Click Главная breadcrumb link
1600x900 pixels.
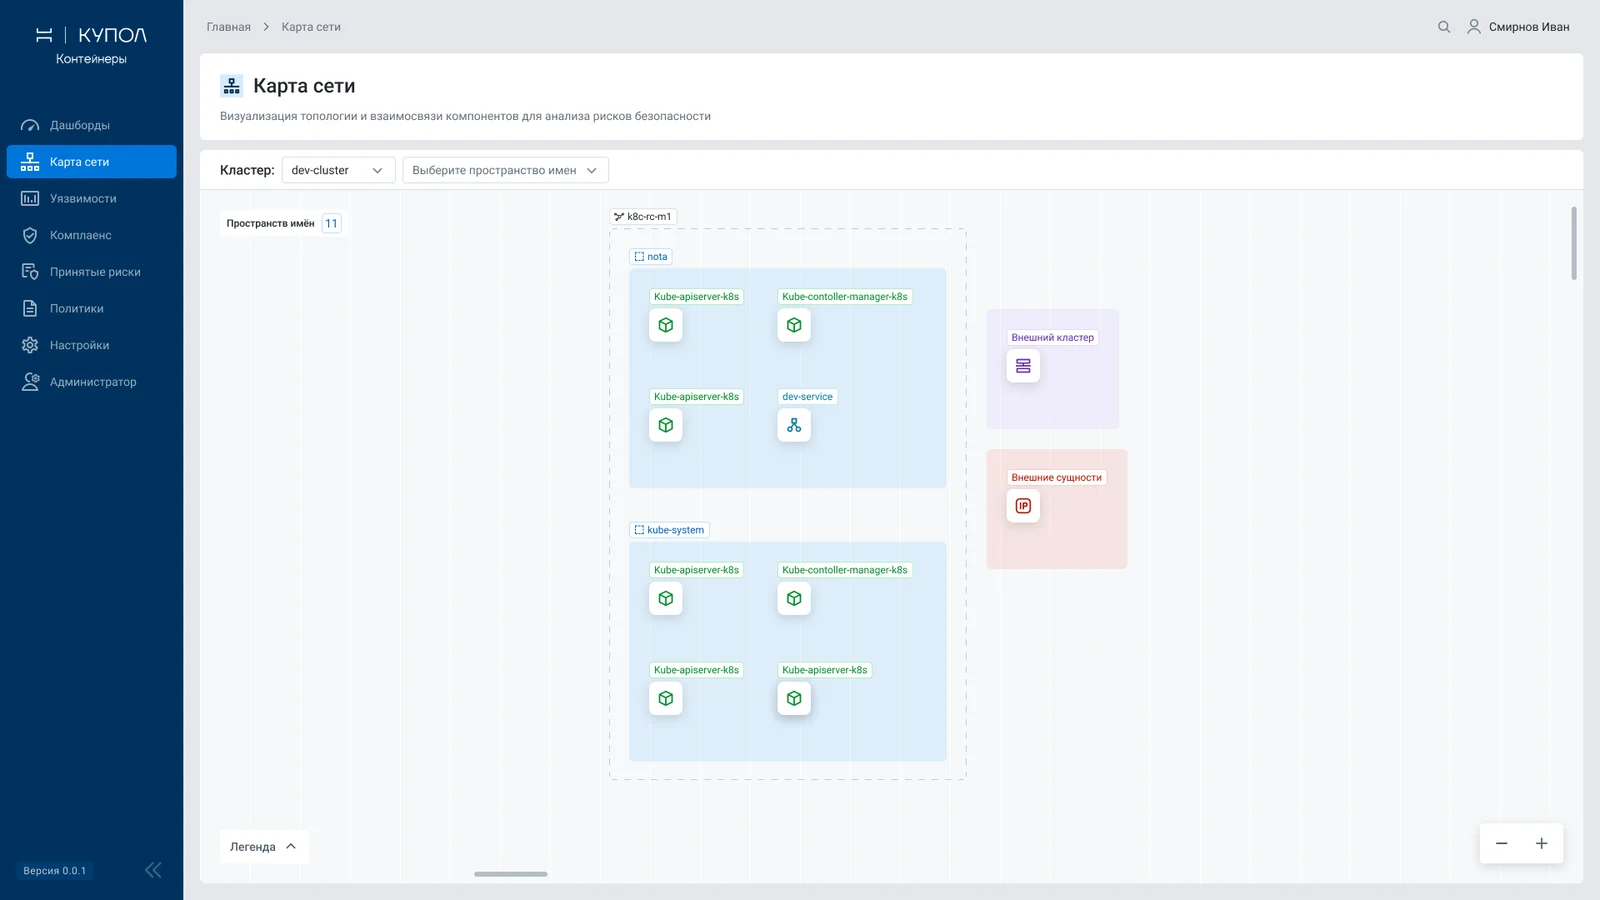228,27
